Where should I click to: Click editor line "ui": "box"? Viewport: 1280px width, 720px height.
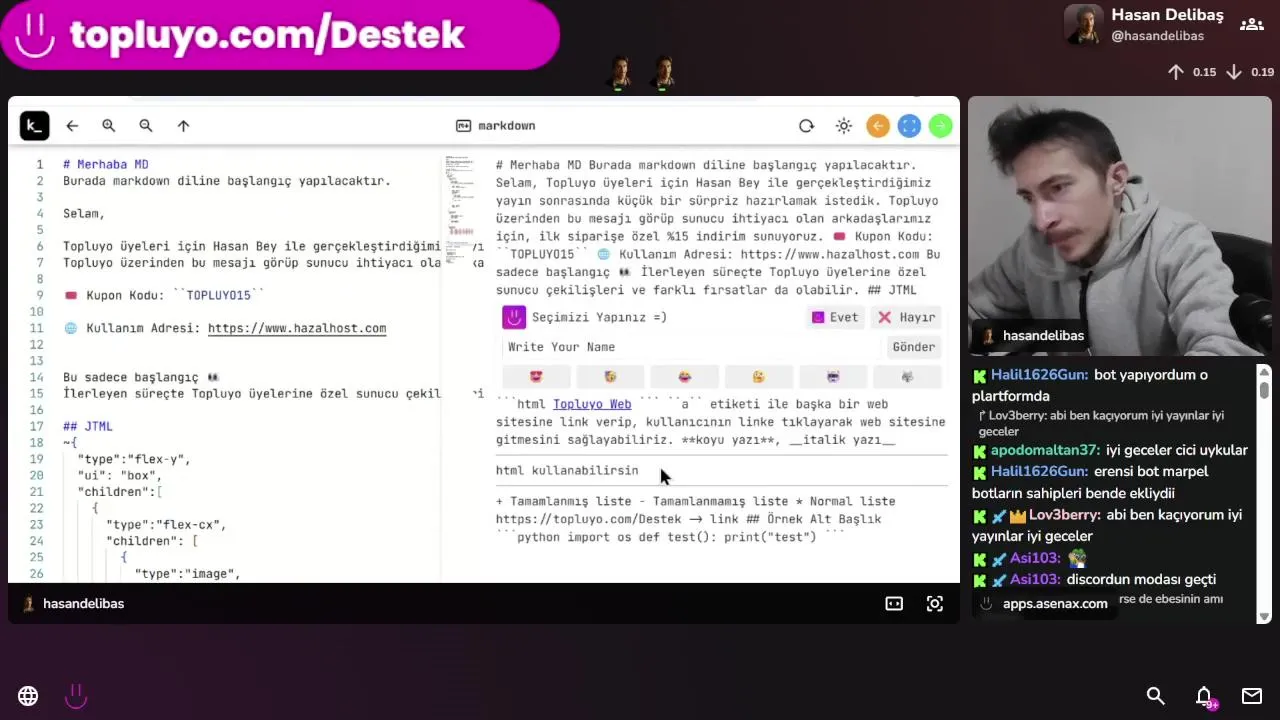click(x=120, y=475)
